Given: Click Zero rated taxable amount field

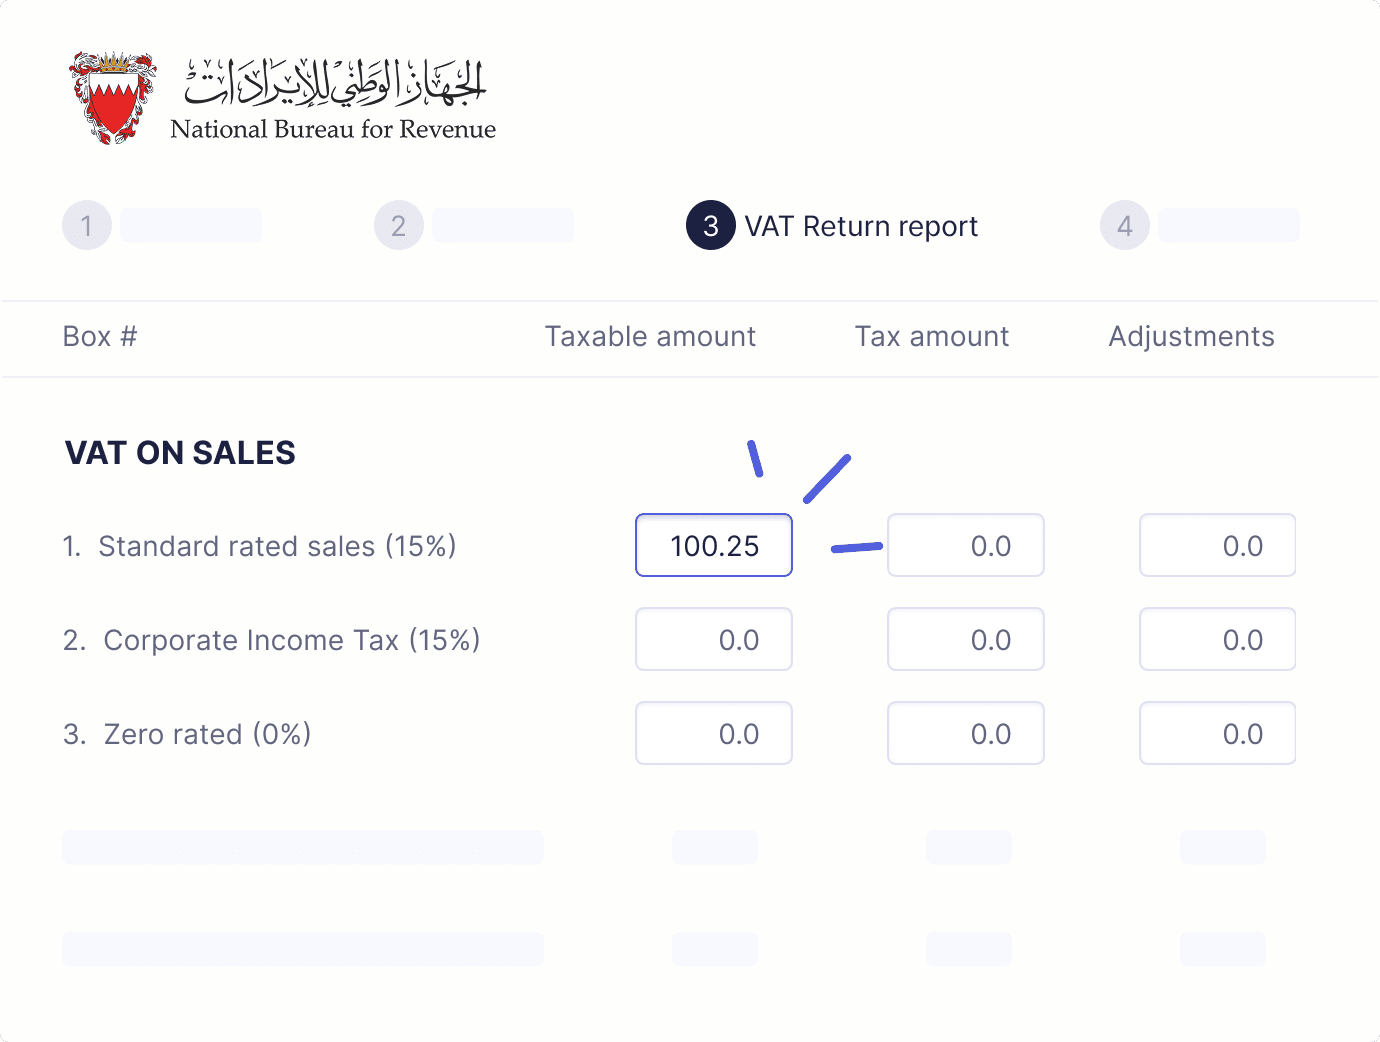Looking at the screenshot, I should pos(714,733).
